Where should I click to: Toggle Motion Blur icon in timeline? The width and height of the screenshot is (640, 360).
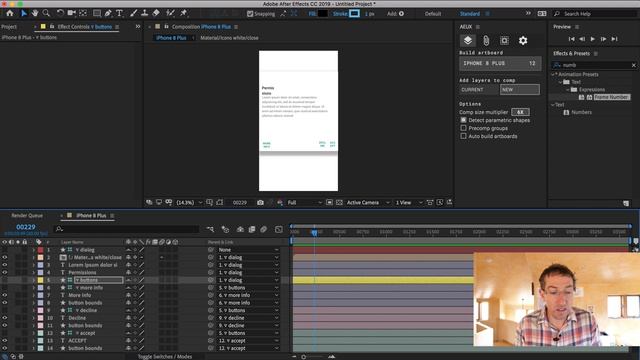264,229
